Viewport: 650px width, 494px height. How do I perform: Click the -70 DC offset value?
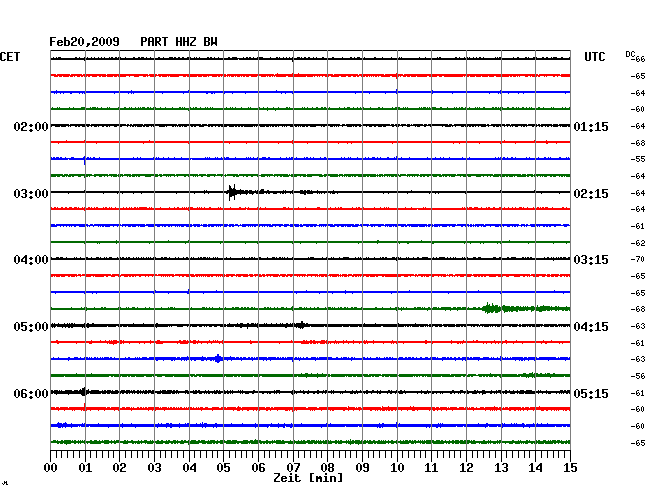pos(637,260)
